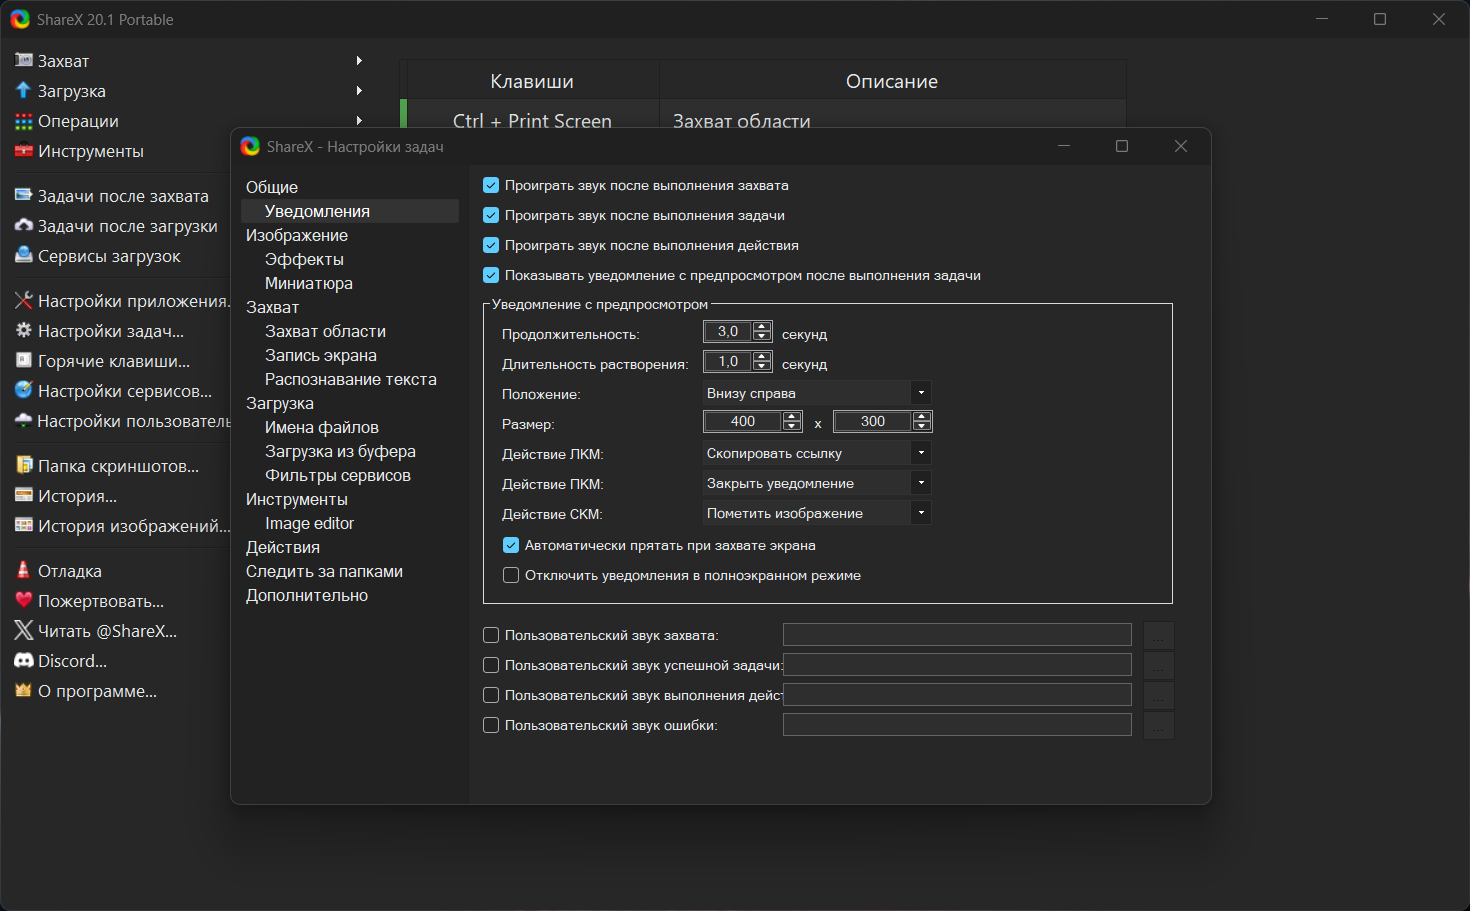Select Распознавание текста section
1470x911 pixels.
pyautogui.click(x=350, y=379)
